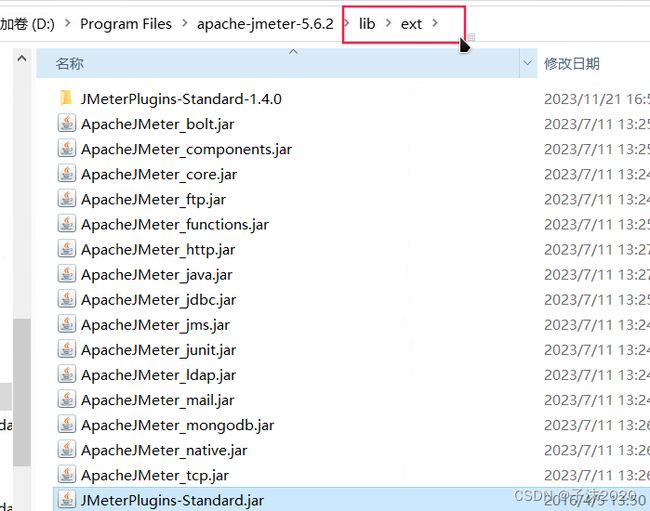Image resolution: width=650 pixels, height=511 pixels.
Task: Click the date of ApacheJMeter_http.jar
Action: (x=597, y=249)
